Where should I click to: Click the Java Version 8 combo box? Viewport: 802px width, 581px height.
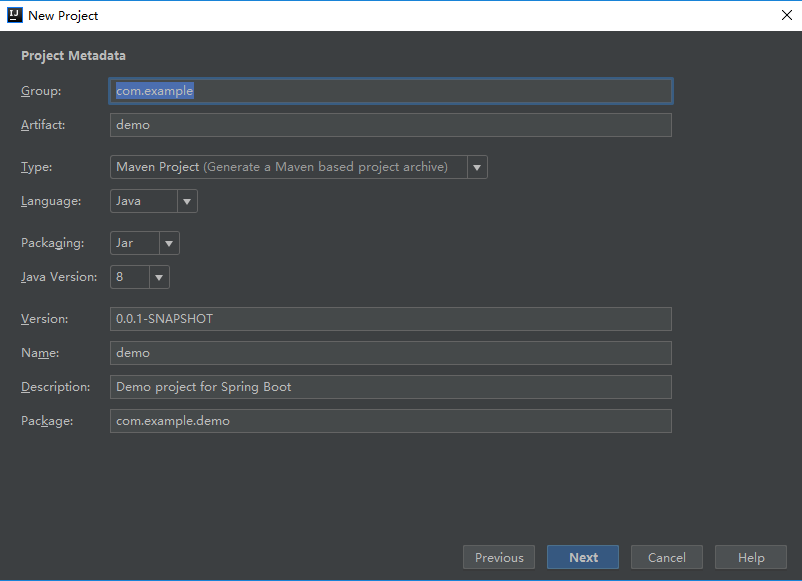(x=129, y=277)
